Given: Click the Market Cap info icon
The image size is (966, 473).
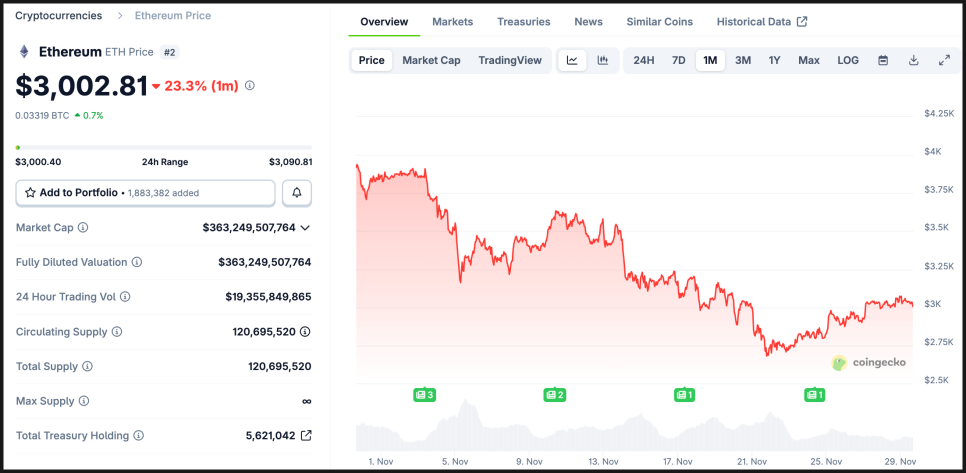Looking at the screenshot, I should pyautogui.click(x=83, y=228).
